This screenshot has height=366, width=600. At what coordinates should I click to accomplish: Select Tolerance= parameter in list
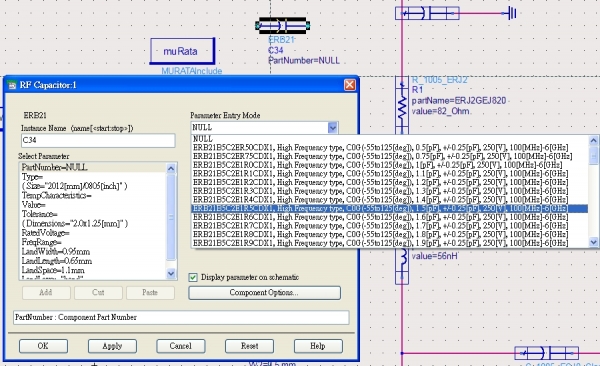point(93,214)
